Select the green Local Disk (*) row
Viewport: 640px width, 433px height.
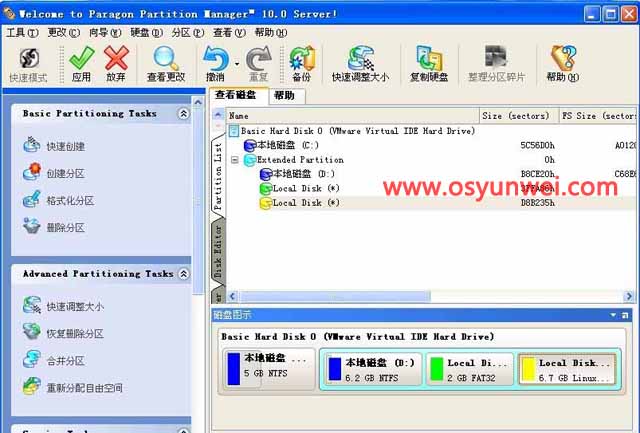[300, 189]
